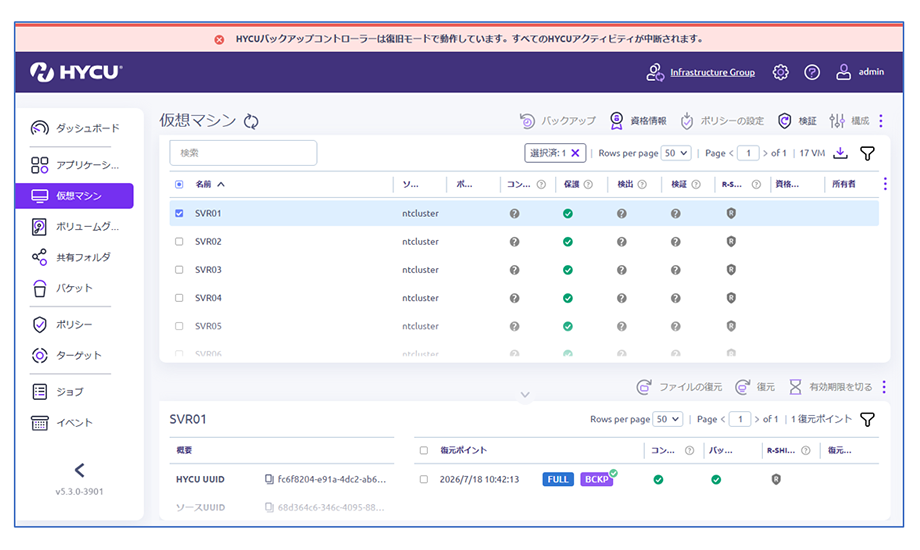The height and width of the screenshot is (550, 920).
Task: Collapse the sidebar with the left chevron
Action: click(80, 470)
